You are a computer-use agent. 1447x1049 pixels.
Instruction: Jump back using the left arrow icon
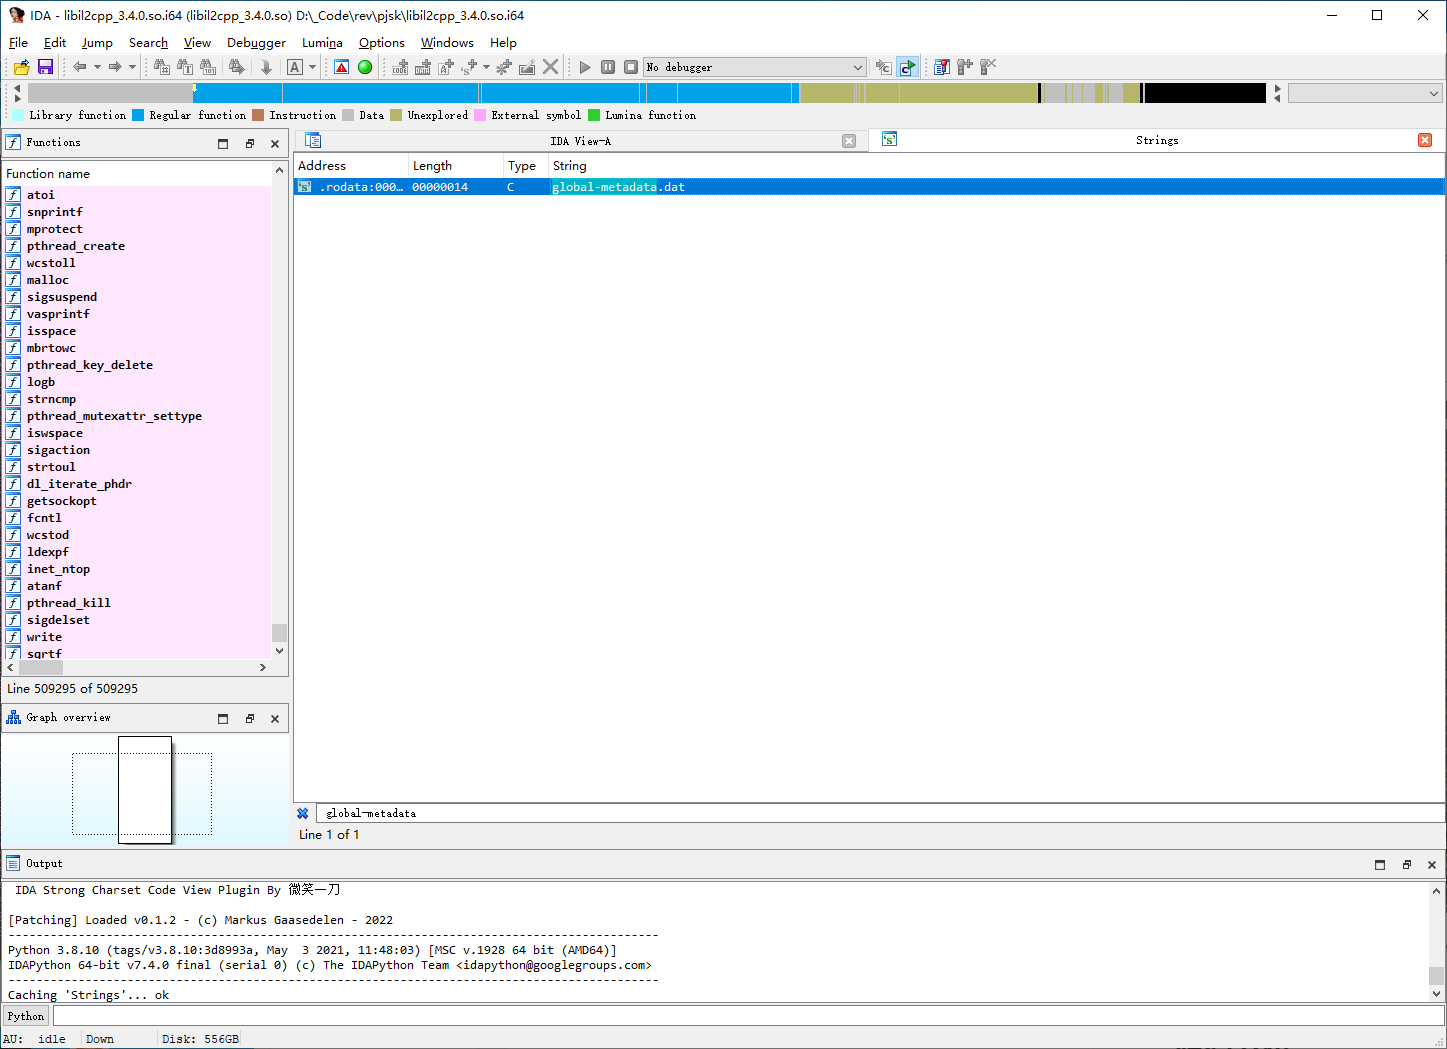[x=79, y=67]
